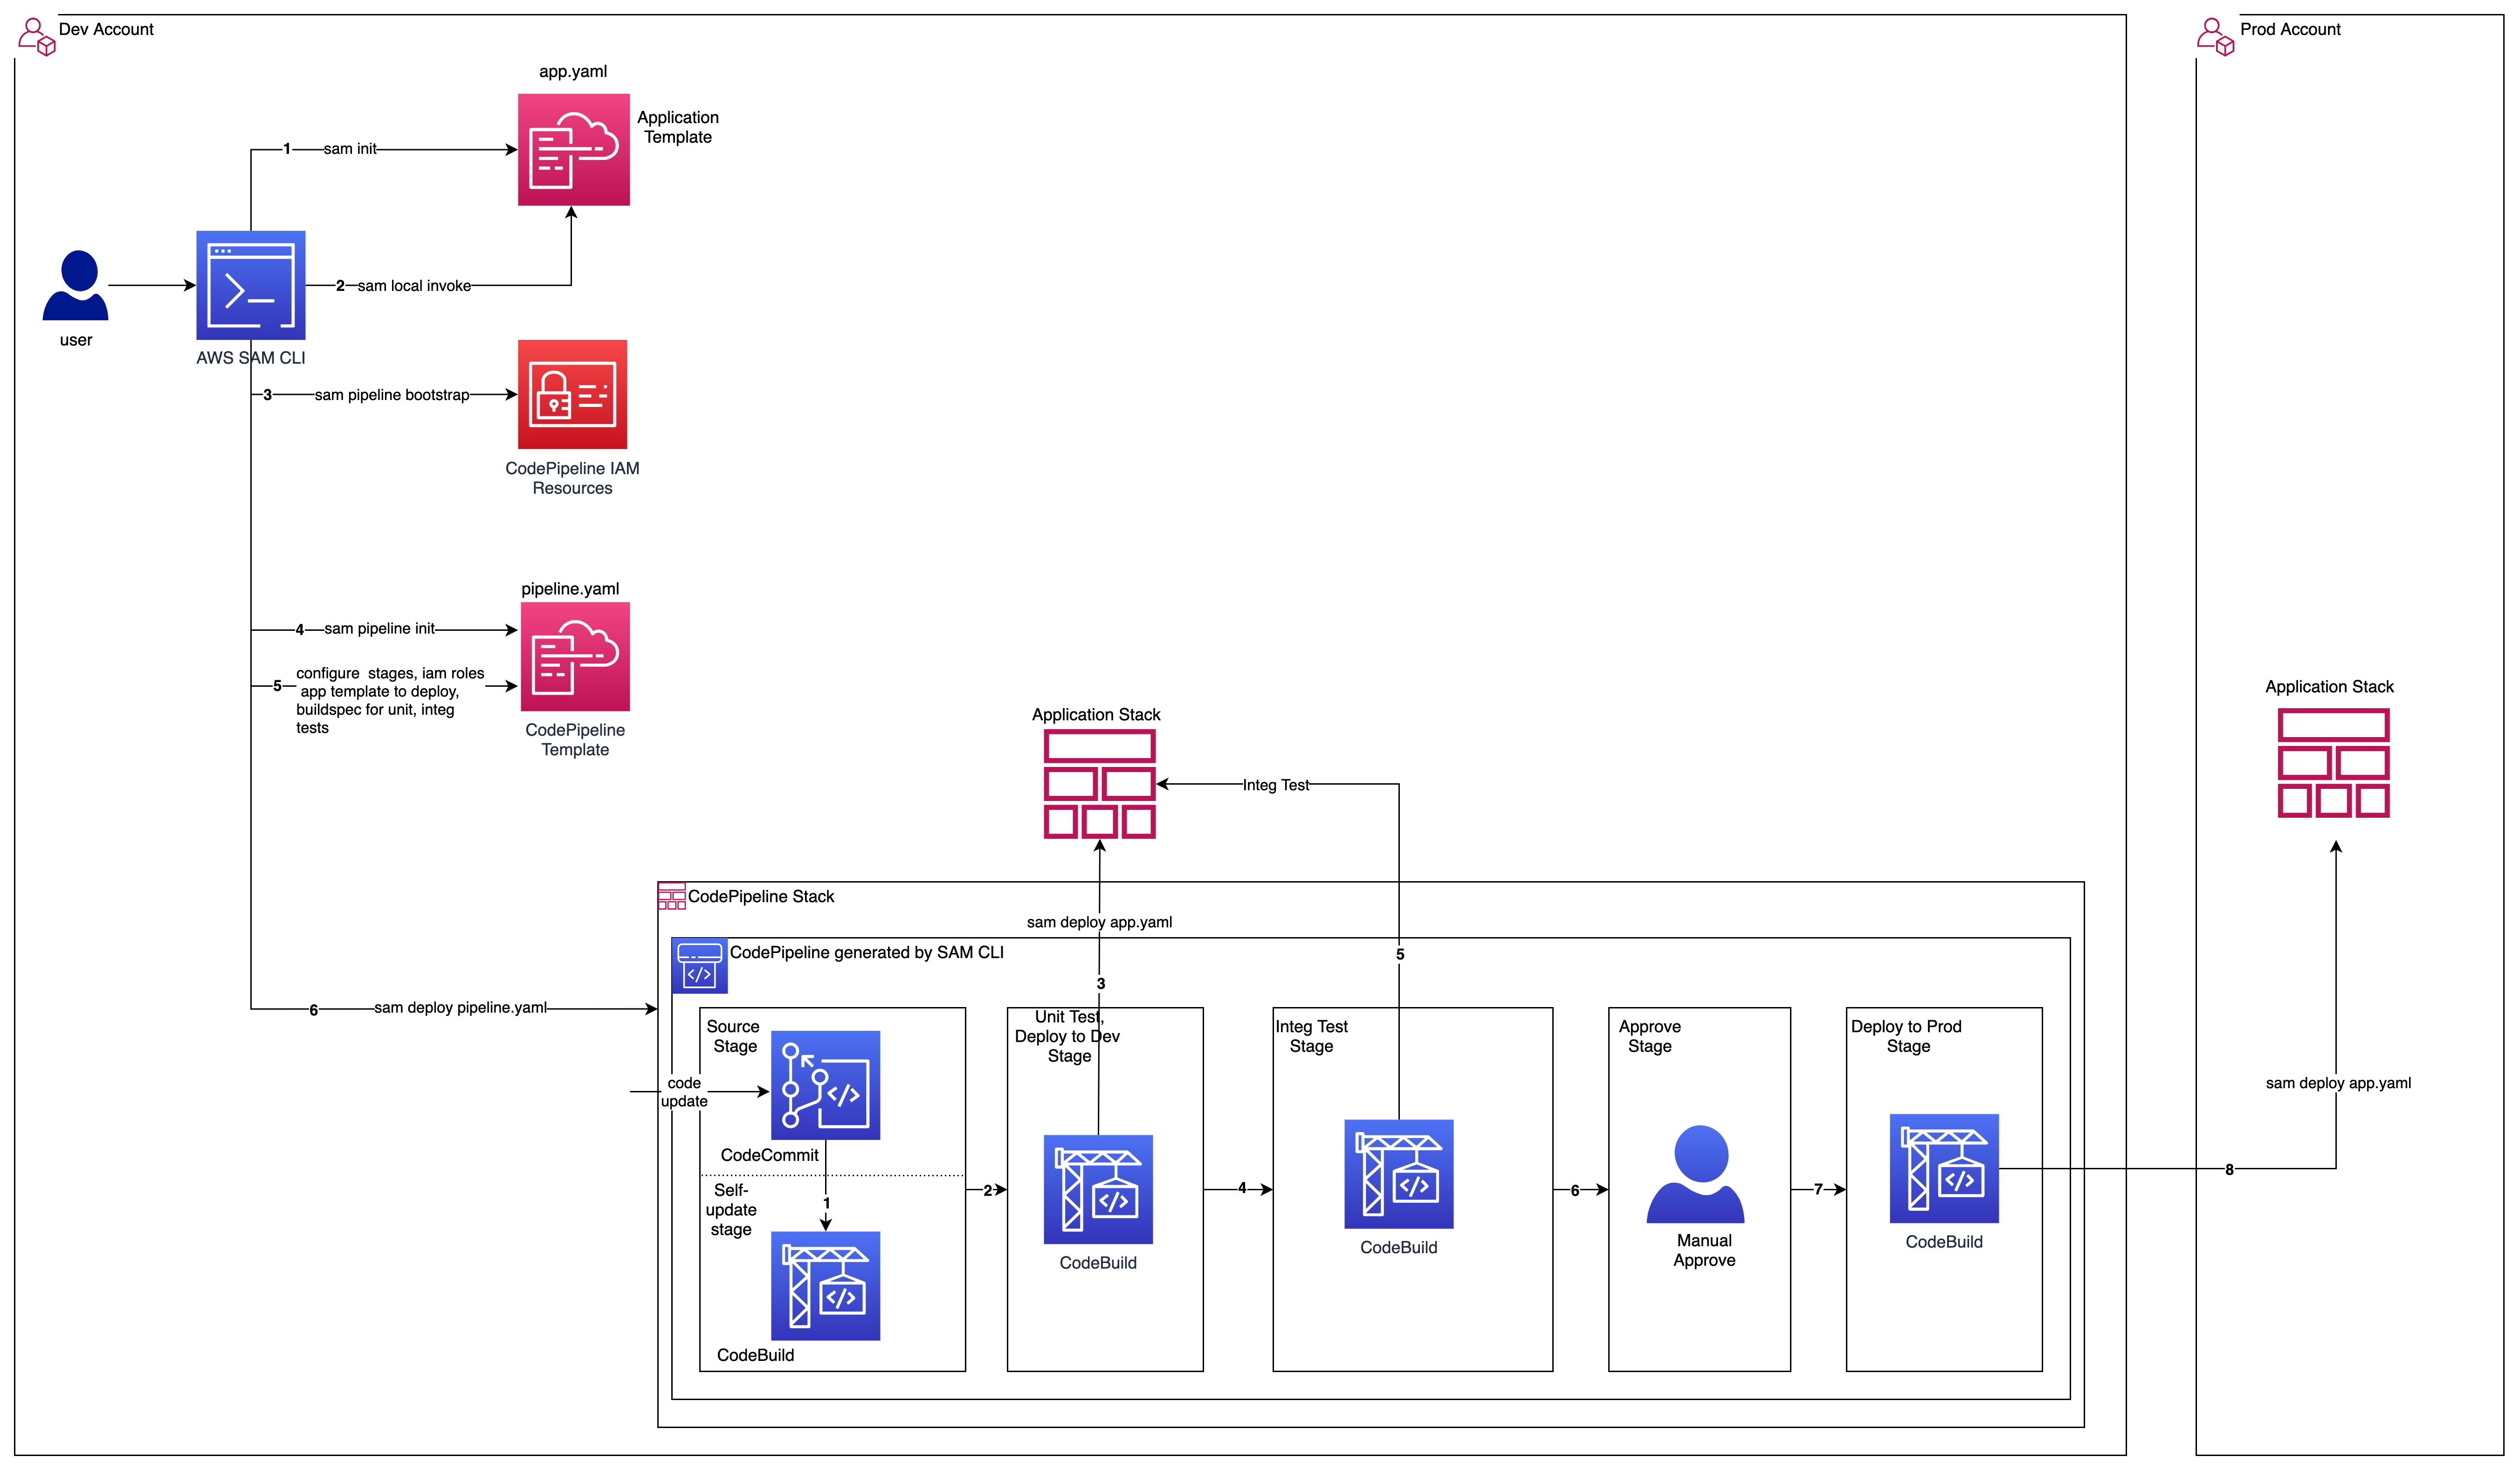
Task: Select the 'pipeline.yaml' caption
Action: coord(570,589)
